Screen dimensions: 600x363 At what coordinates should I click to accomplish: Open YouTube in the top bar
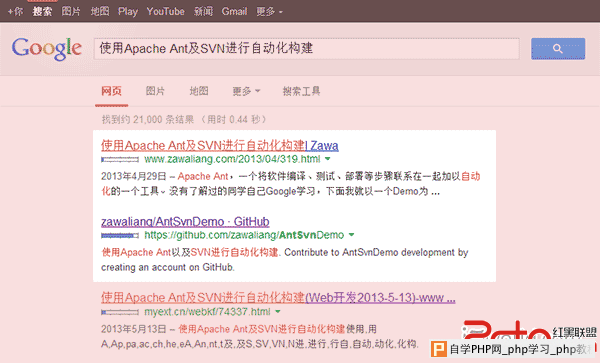(x=165, y=11)
